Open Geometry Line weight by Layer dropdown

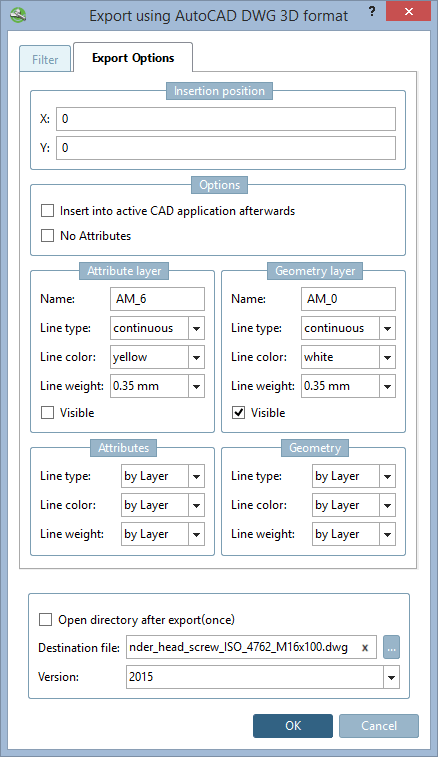(x=354, y=534)
